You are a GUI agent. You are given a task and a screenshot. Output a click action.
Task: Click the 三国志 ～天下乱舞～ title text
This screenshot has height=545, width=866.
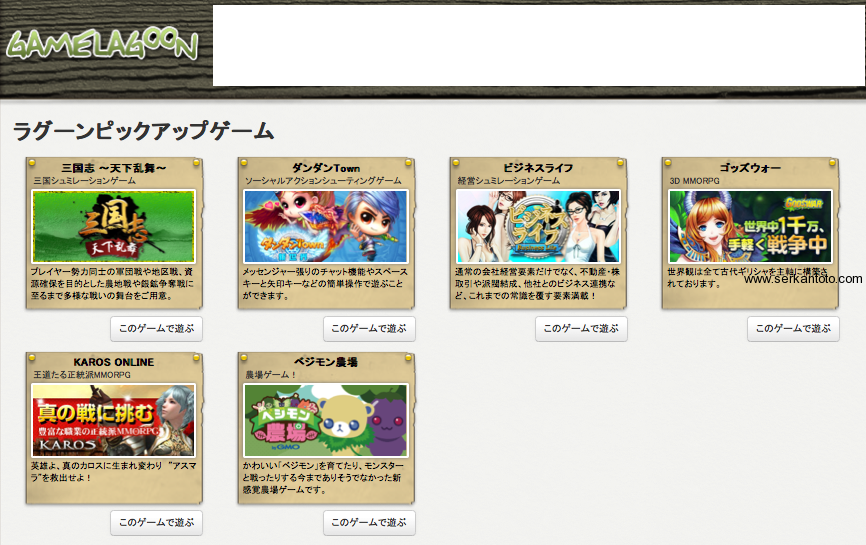click(x=114, y=168)
